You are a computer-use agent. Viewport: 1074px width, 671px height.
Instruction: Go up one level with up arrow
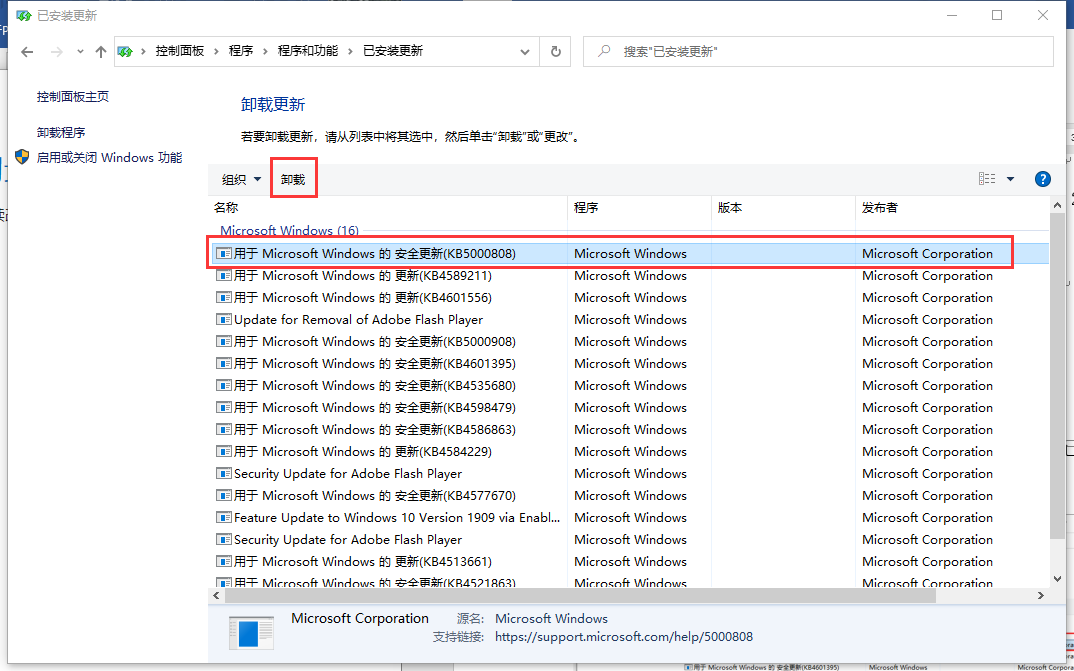pos(101,52)
